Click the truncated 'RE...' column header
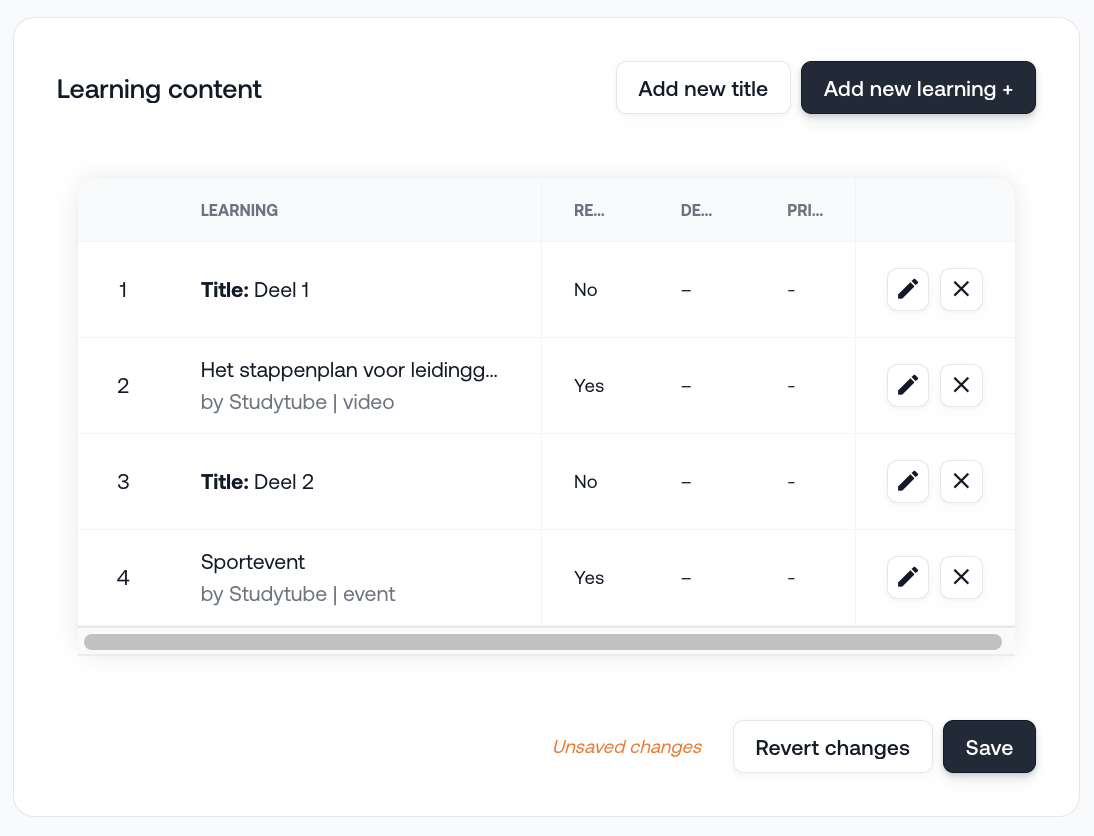1094x836 pixels. click(589, 211)
